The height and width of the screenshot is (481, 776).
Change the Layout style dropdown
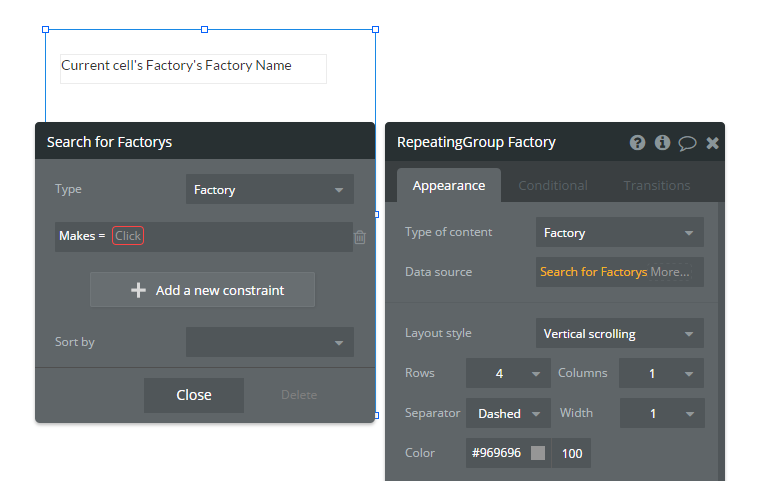[x=619, y=333]
